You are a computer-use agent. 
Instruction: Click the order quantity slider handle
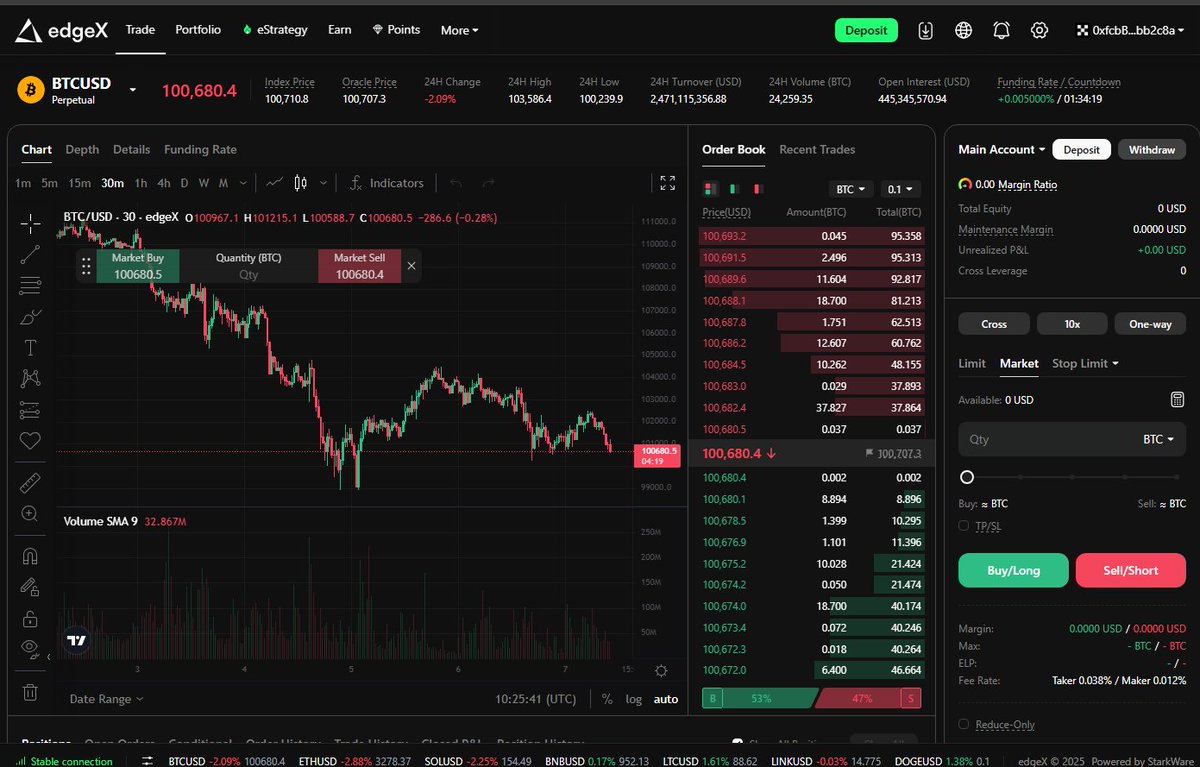pyautogui.click(x=967, y=477)
